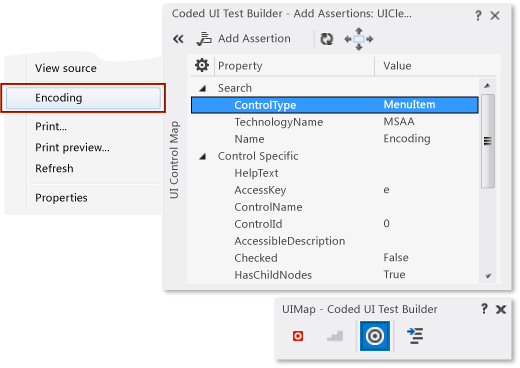Select the Name property row
Screen dimensions: 520x368
click(335, 139)
